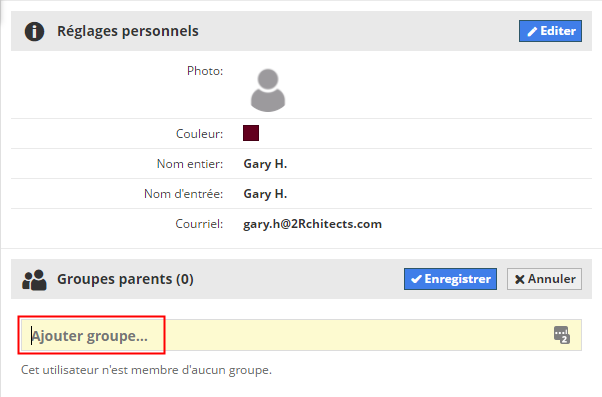The width and height of the screenshot is (602, 397).
Task: Click the checkmark icon in Enregistrer
Action: coord(416,279)
